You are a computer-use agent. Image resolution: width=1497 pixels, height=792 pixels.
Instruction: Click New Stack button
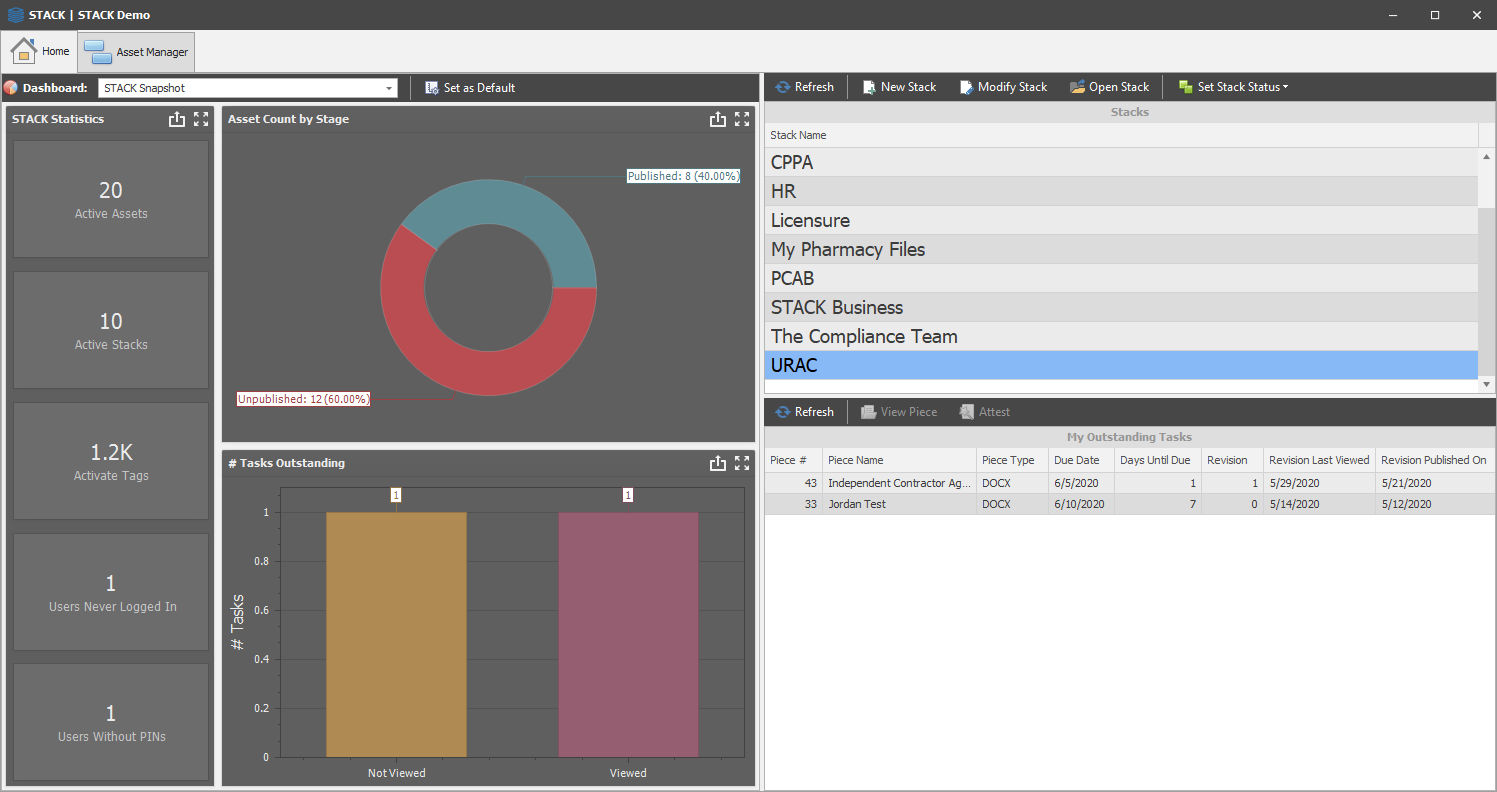[x=899, y=87]
